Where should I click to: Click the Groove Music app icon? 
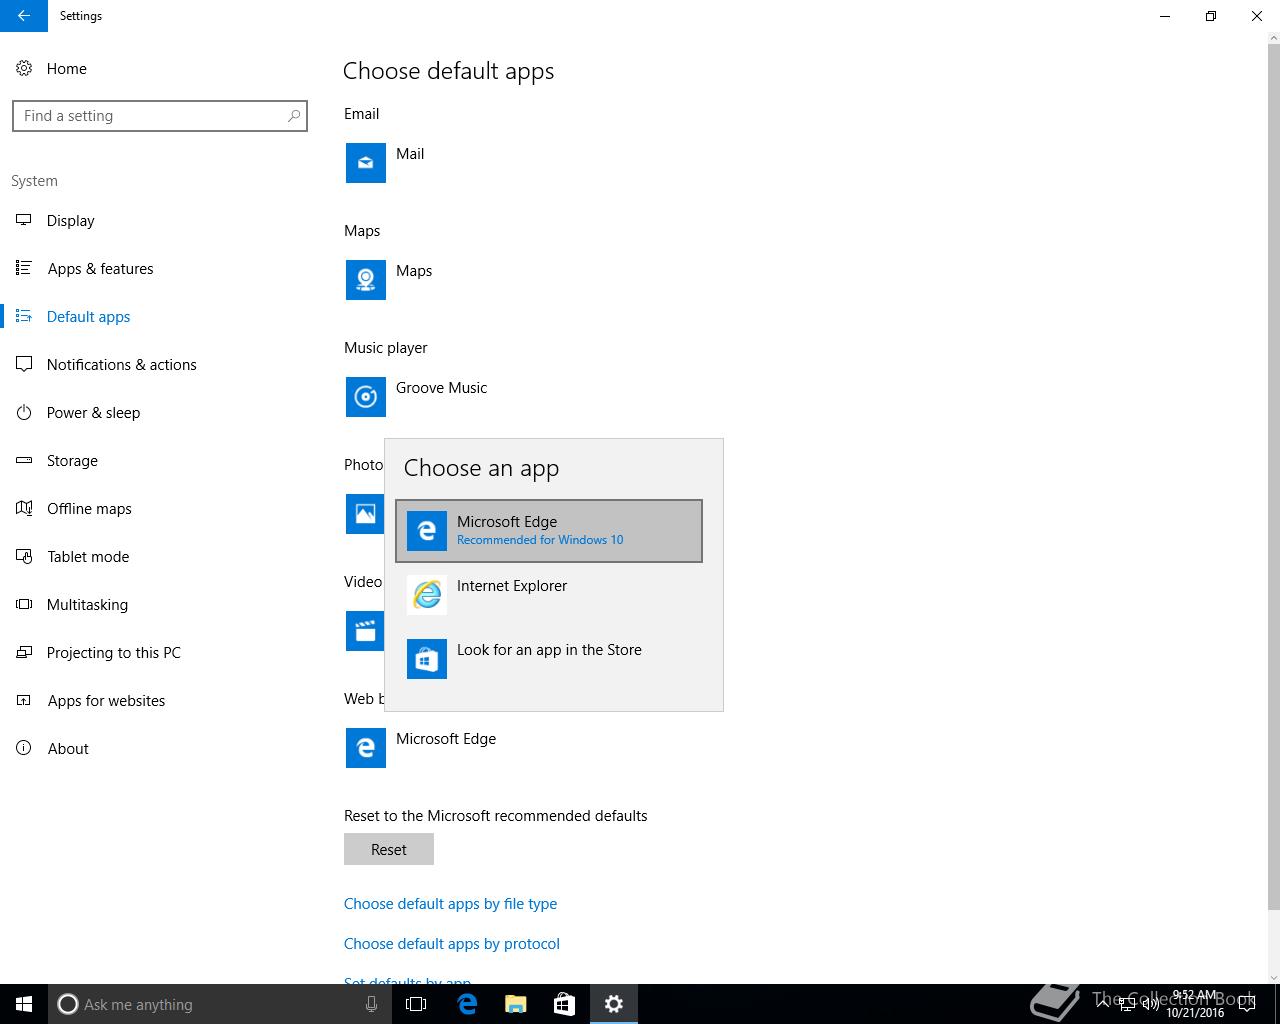366,397
